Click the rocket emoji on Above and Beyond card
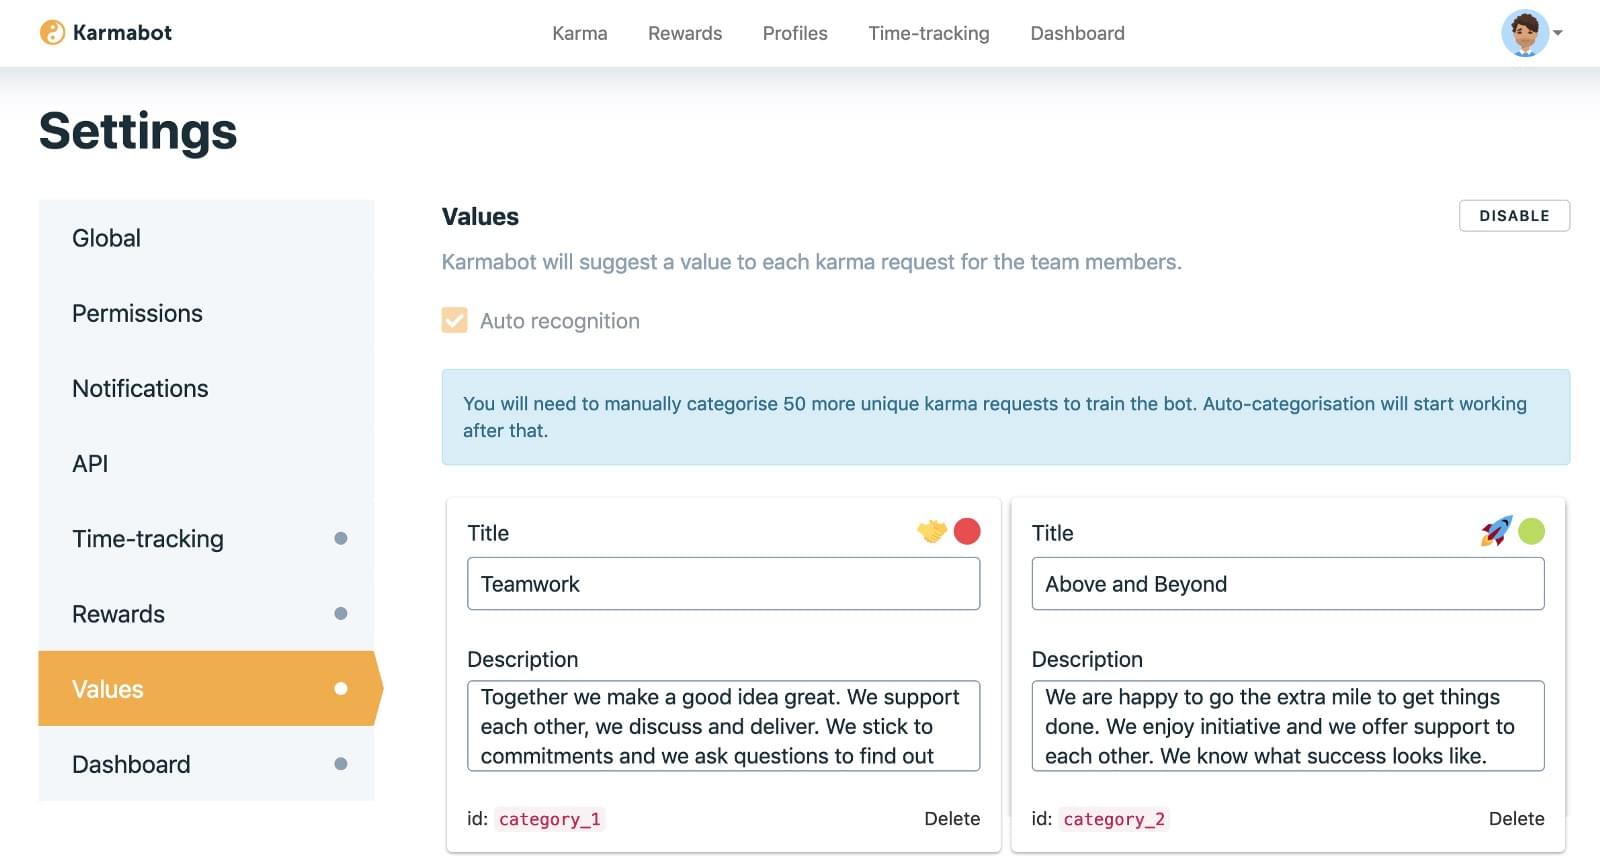The width and height of the screenshot is (1600, 860). (1496, 531)
